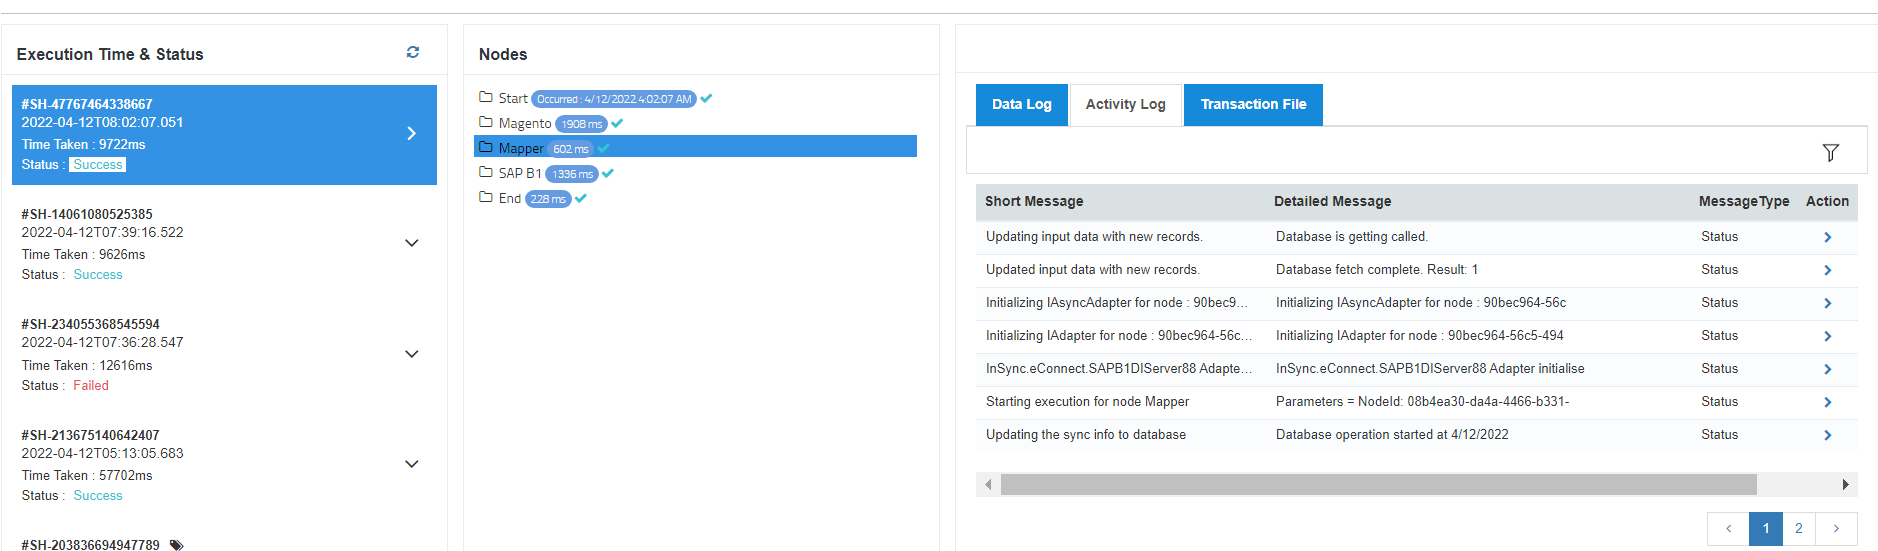Click the folder icon beside SAP B1 node
The height and width of the screenshot is (551, 1878).
(x=486, y=172)
